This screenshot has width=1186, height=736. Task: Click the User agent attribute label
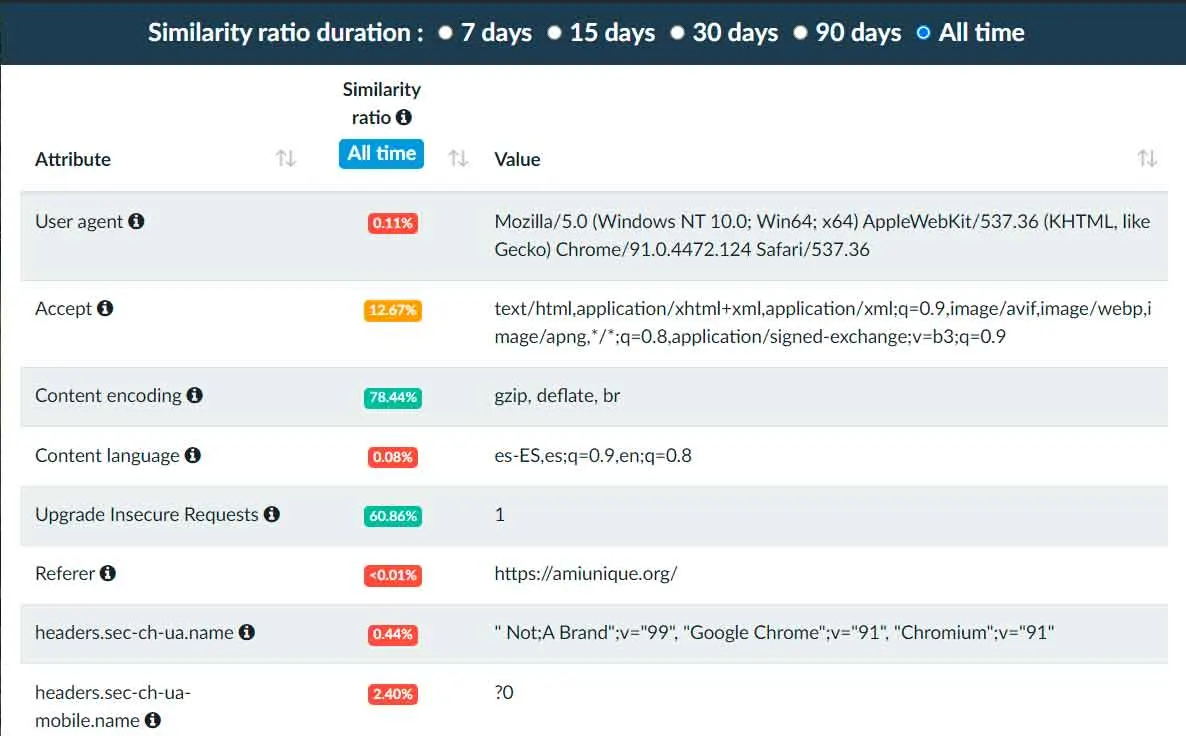pyautogui.click(x=79, y=222)
